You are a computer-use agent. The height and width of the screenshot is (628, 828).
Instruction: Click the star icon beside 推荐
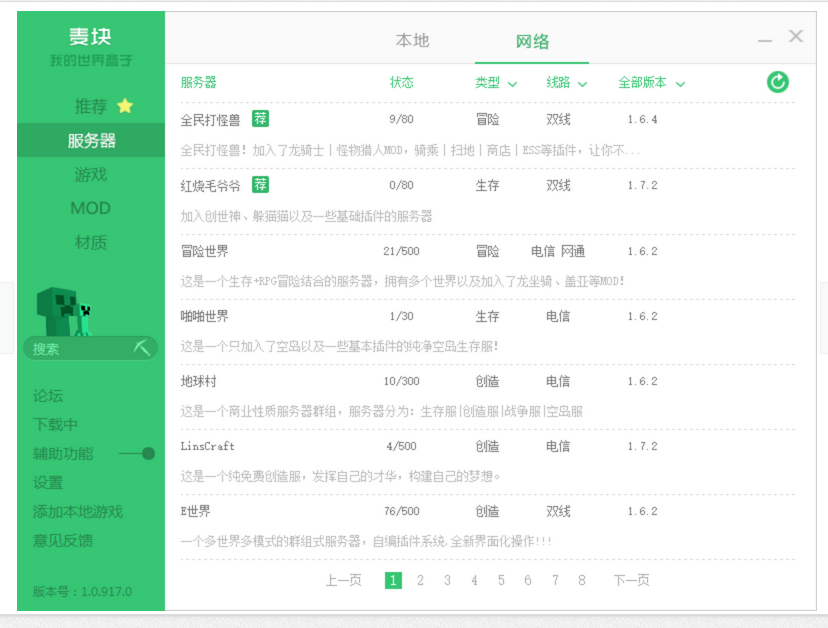124,106
